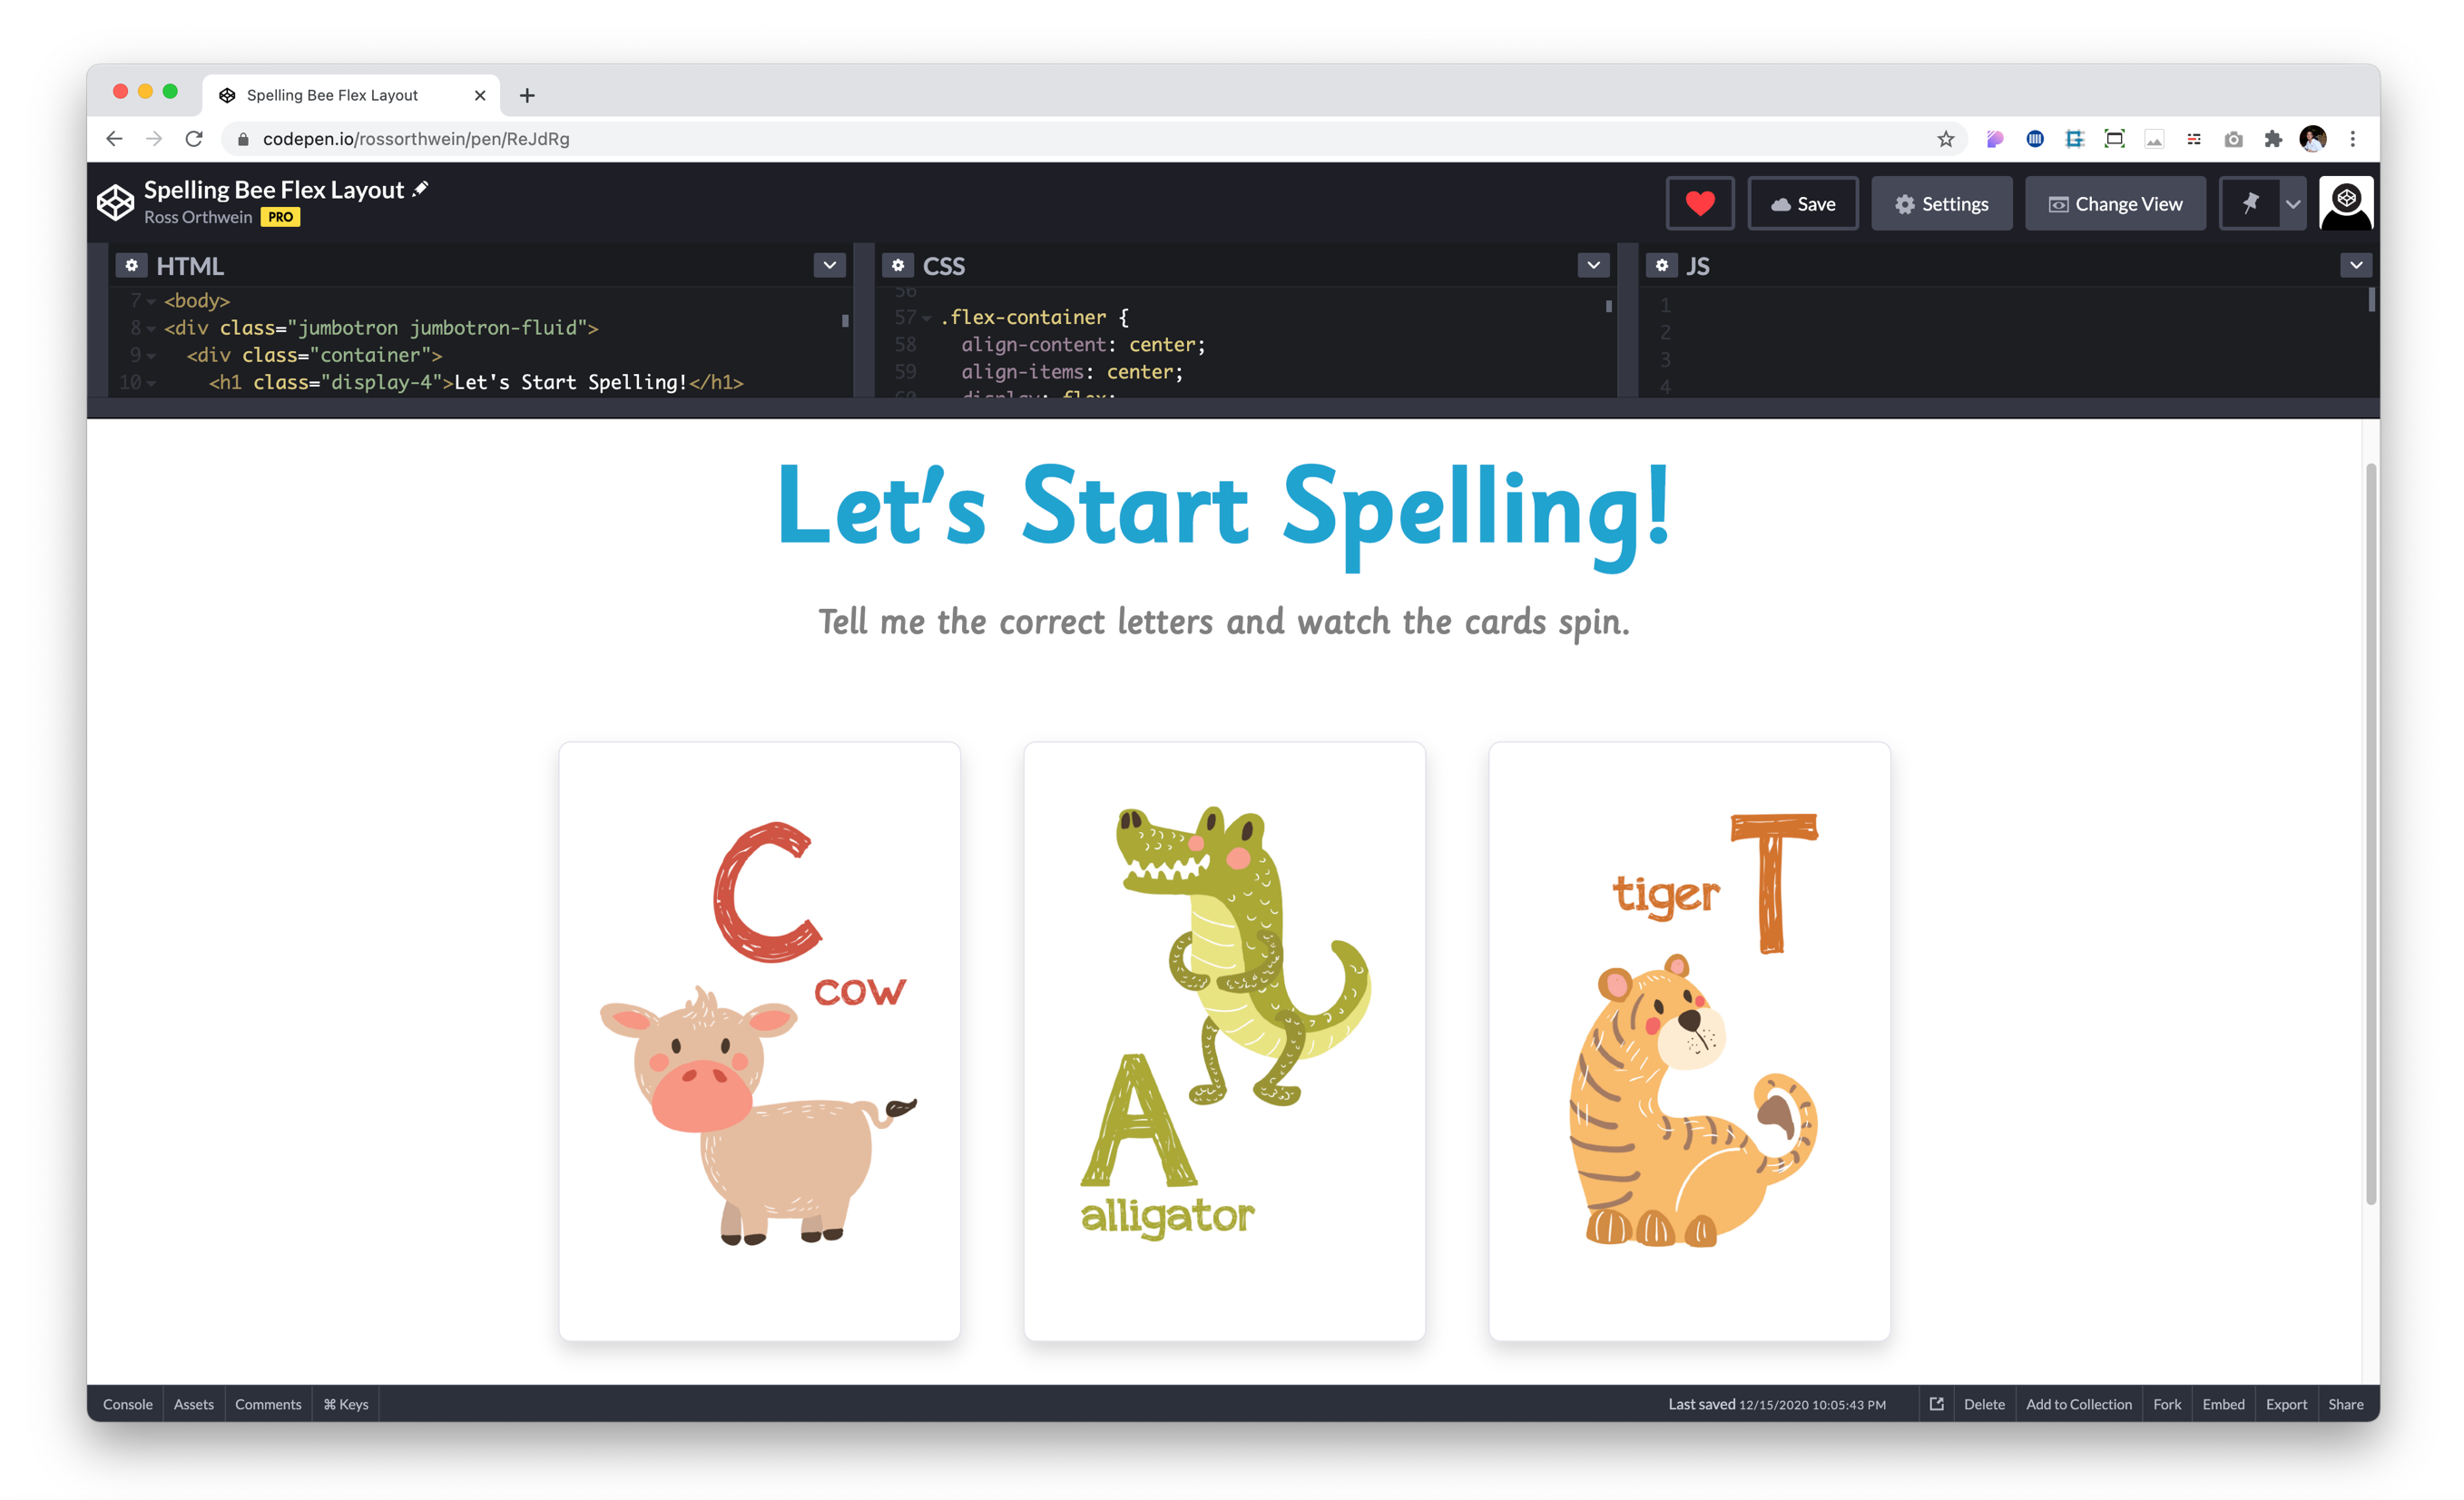The height and width of the screenshot is (1500, 2464).
Task: Click the align-items: center CSS line
Action: pos(1072,372)
